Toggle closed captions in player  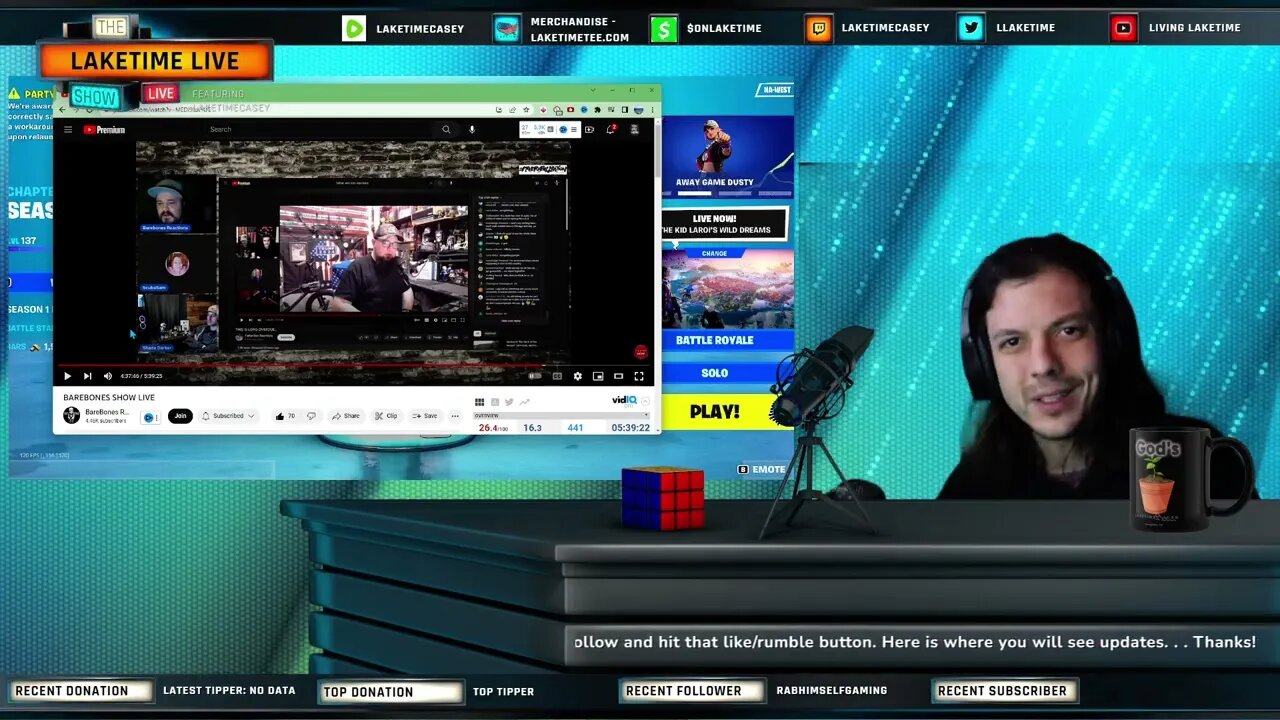pos(557,376)
